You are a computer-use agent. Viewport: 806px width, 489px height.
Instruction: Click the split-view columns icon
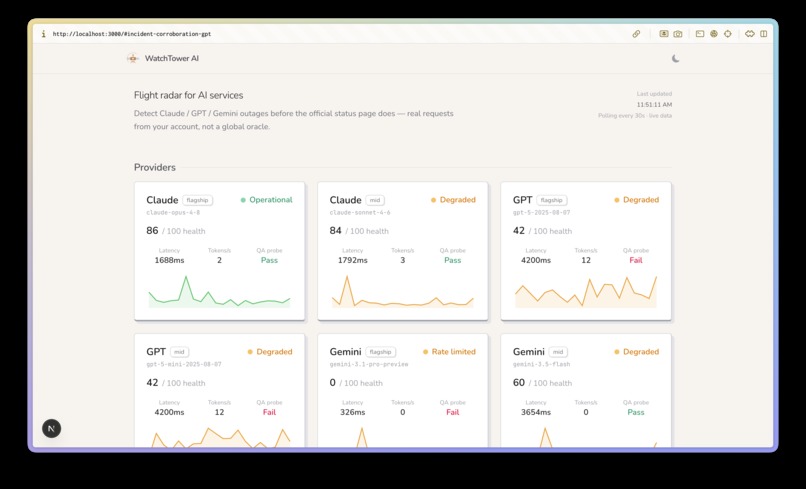[764, 34]
